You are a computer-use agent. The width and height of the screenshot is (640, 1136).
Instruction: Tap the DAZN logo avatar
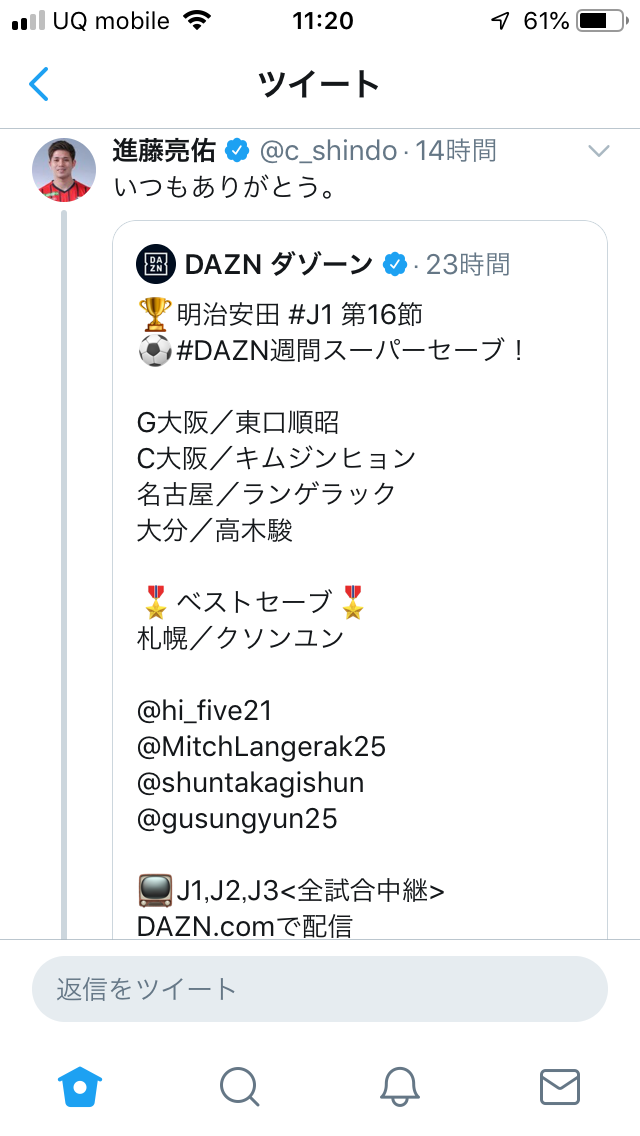click(155, 264)
